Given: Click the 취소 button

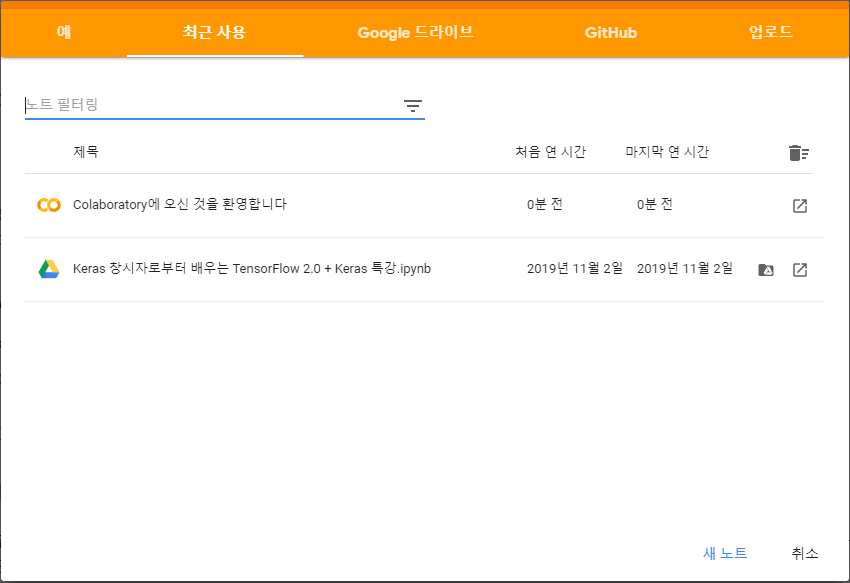Looking at the screenshot, I should (x=804, y=553).
